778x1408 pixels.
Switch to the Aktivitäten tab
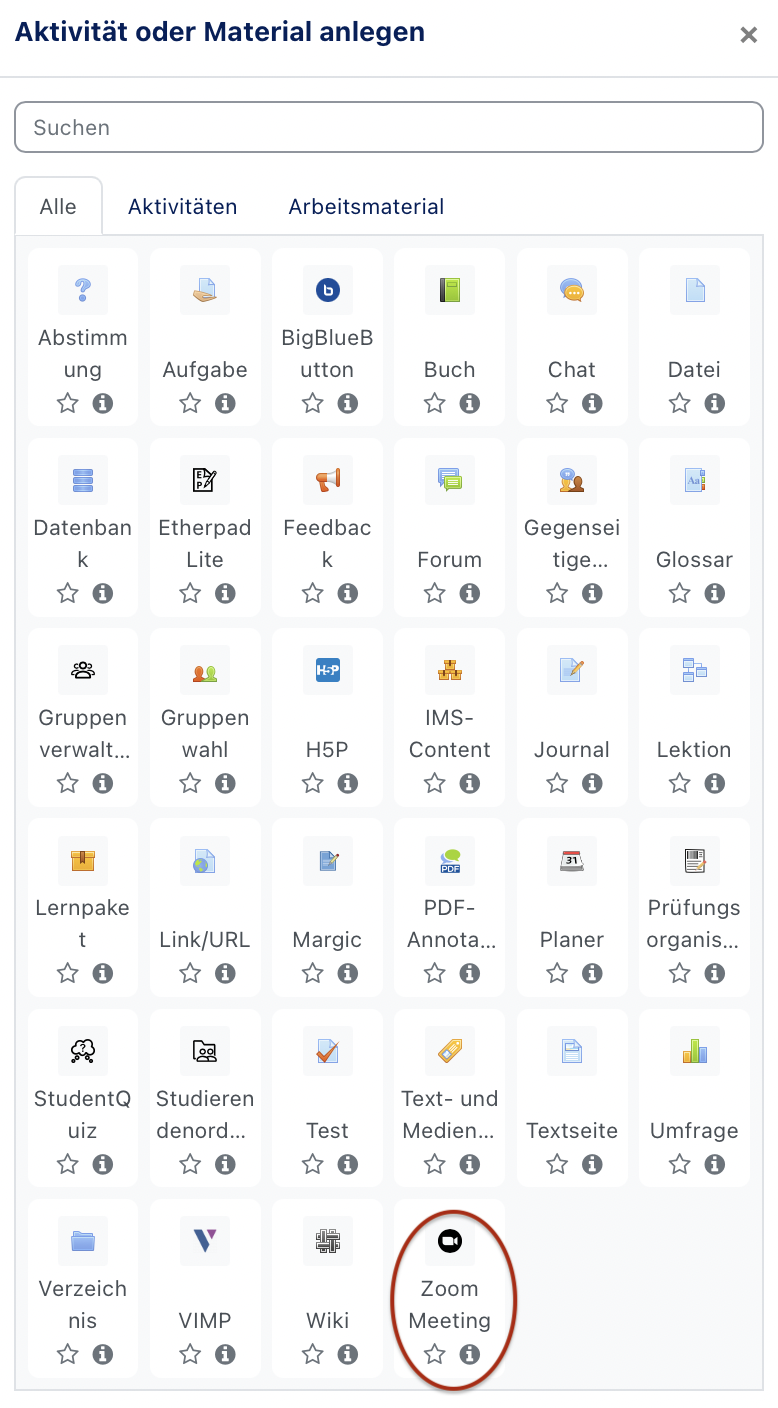182,207
